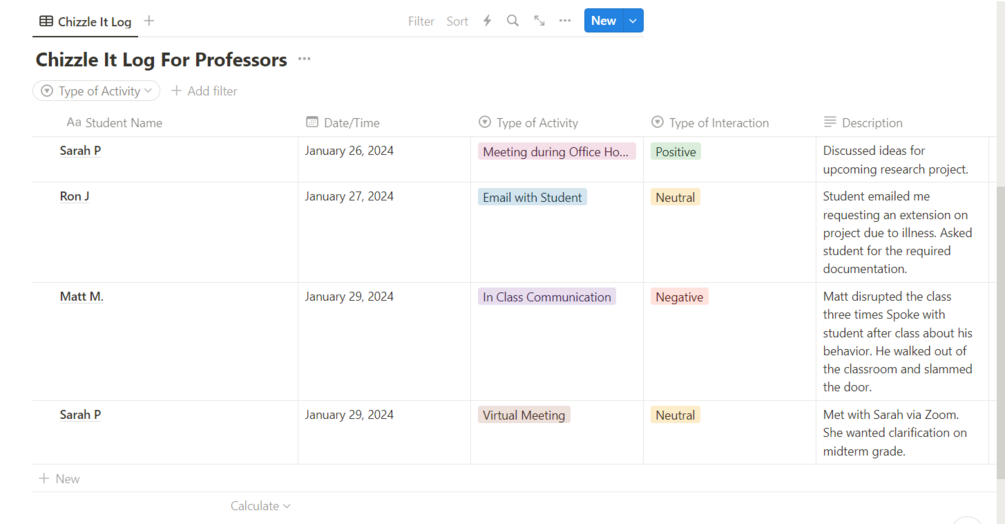The image size is (1005, 524).
Task: Click the plus icon to add a view
Action: [149, 21]
